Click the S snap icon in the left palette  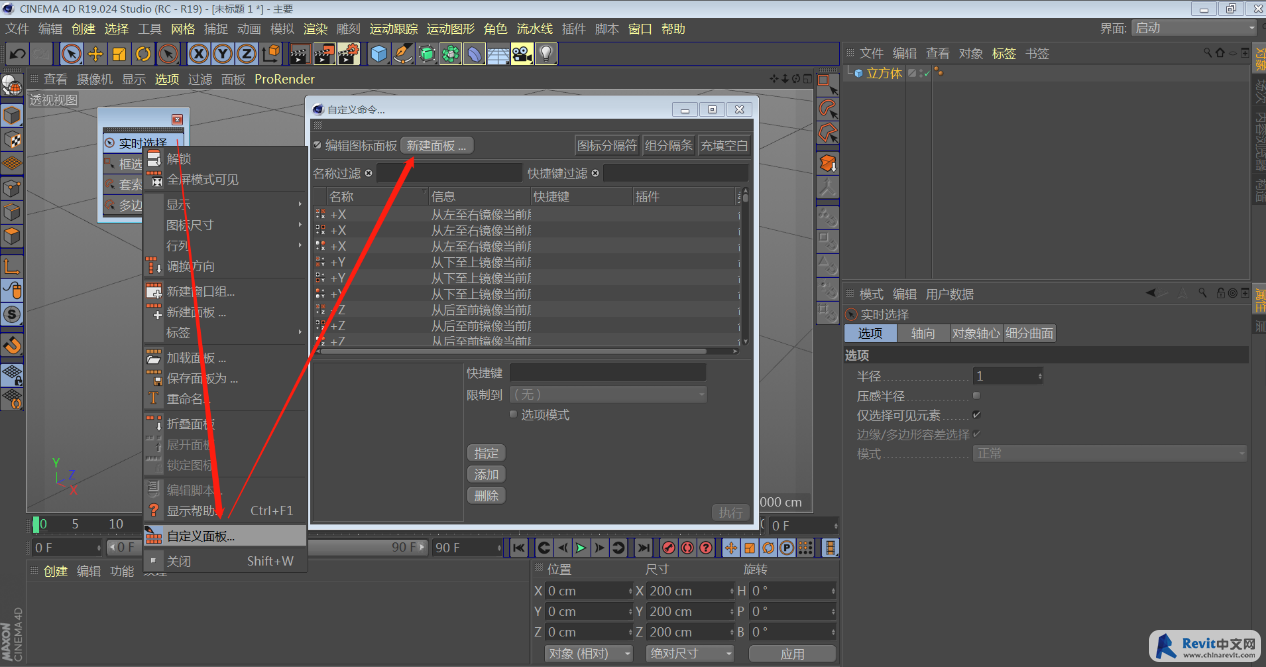11,314
